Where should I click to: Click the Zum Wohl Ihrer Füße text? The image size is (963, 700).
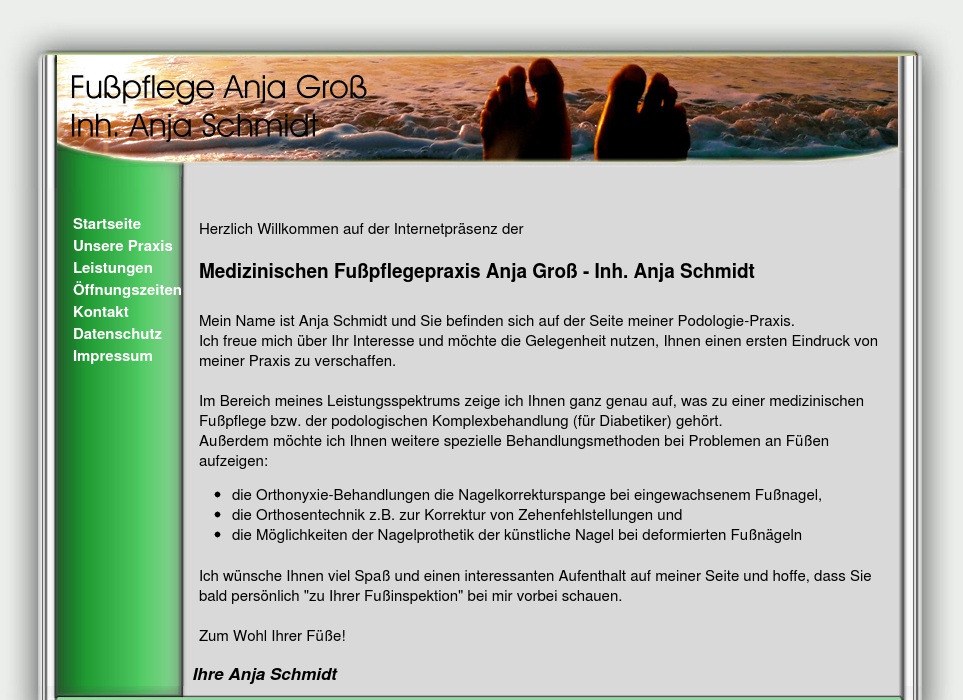pyautogui.click(x=272, y=635)
